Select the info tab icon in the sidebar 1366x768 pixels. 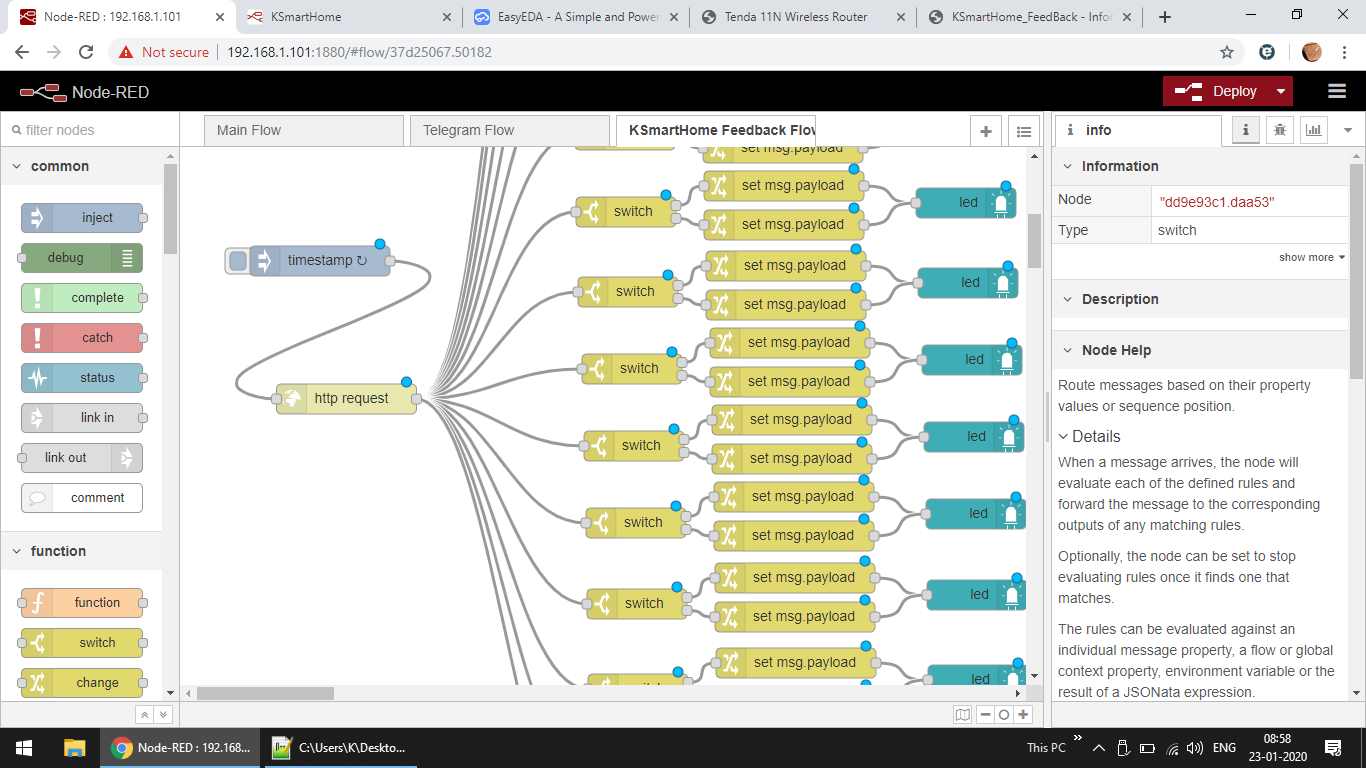1245,130
